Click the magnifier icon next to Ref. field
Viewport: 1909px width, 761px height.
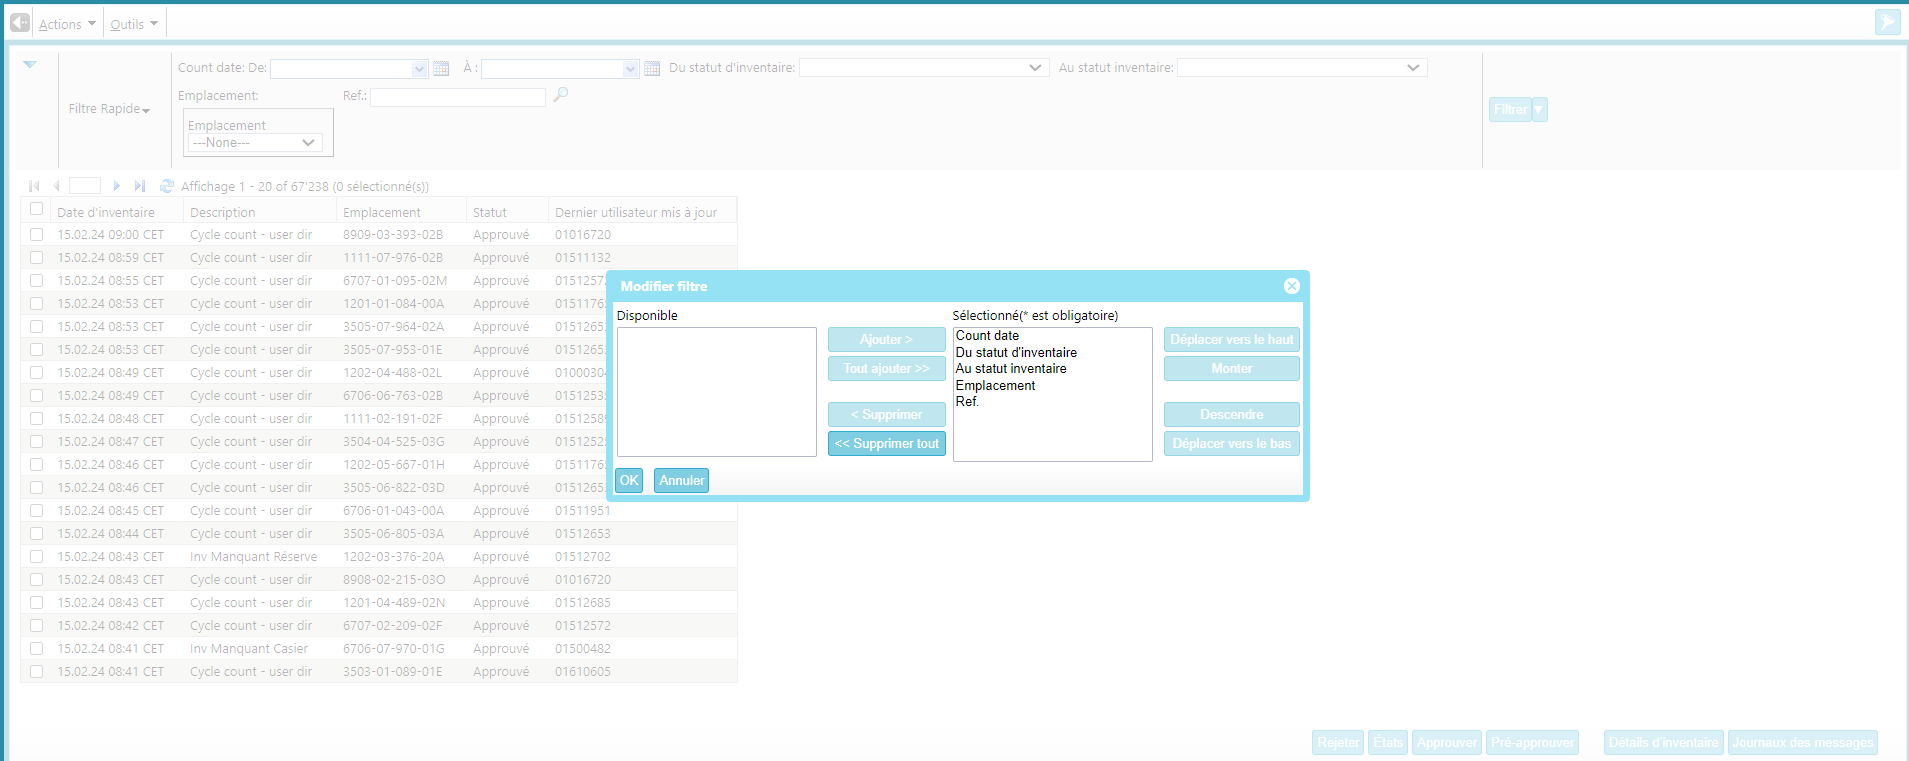pyautogui.click(x=561, y=95)
